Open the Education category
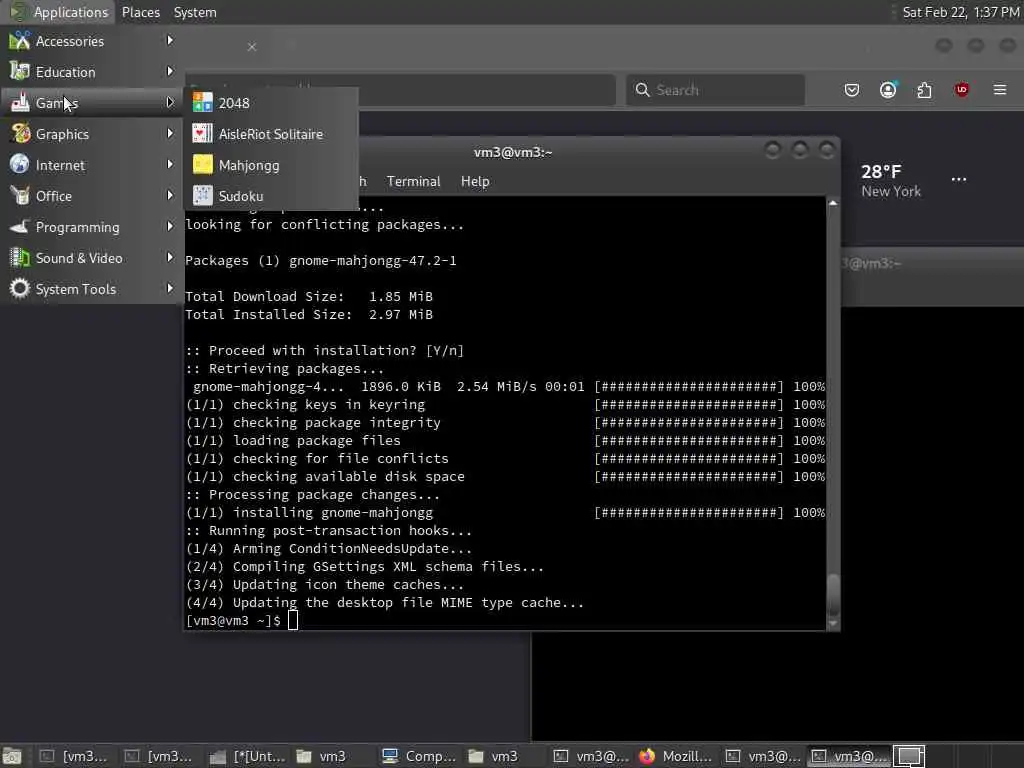This screenshot has width=1024, height=768. tap(92, 72)
